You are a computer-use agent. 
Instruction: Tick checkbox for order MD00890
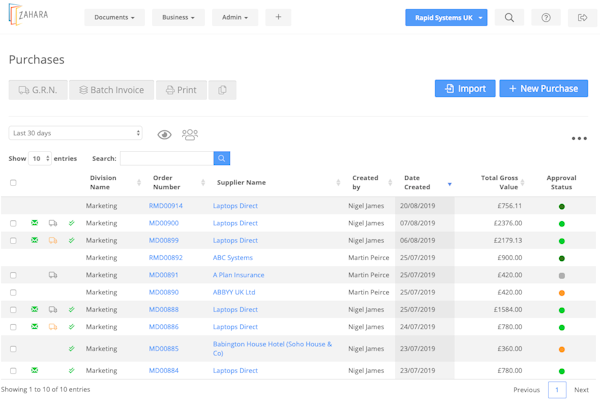point(13,292)
